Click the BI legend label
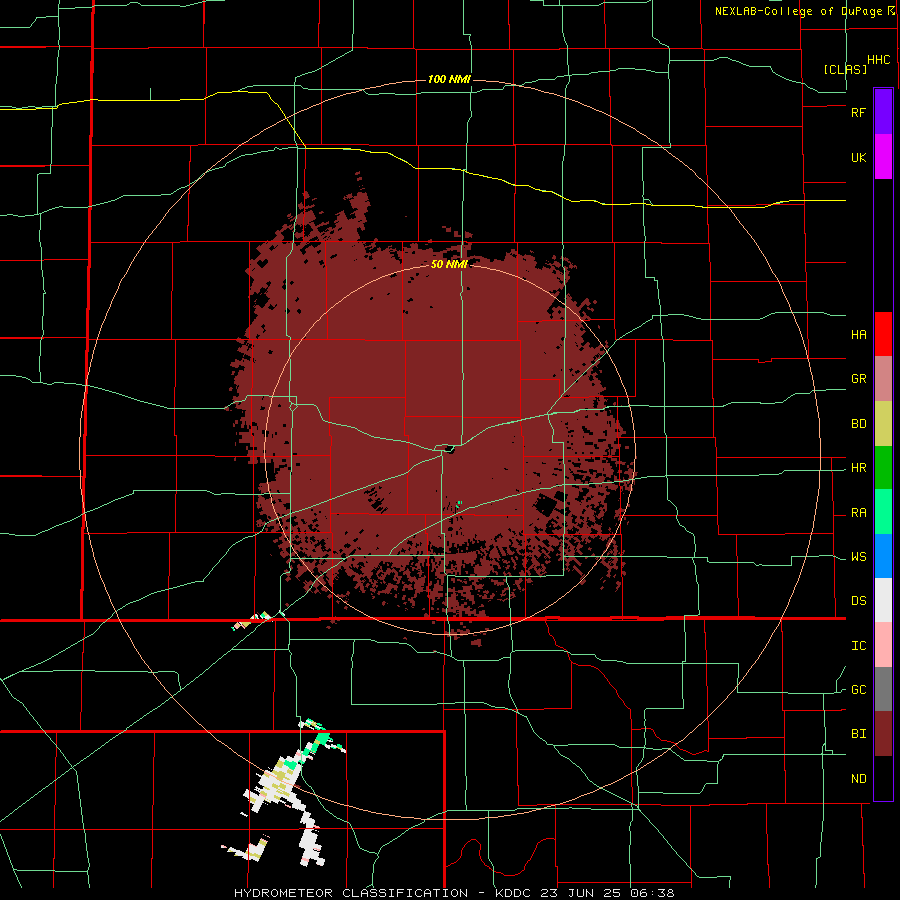 [858, 734]
